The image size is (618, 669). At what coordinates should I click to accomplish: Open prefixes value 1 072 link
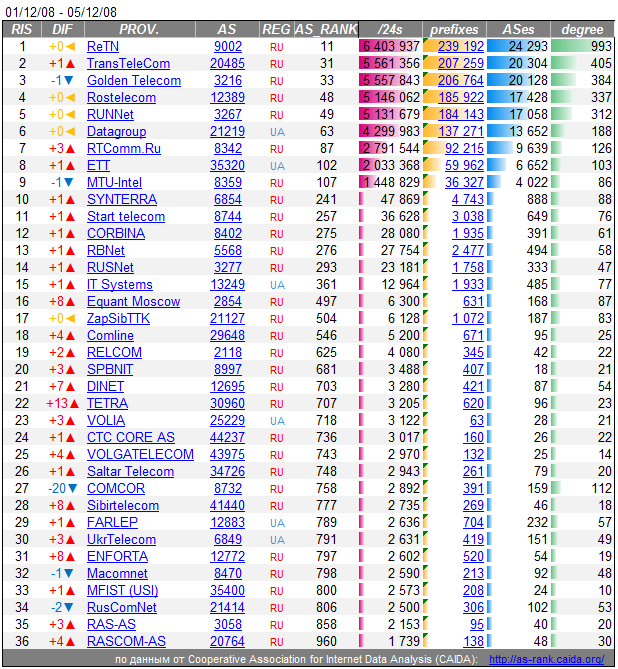tap(468, 318)
